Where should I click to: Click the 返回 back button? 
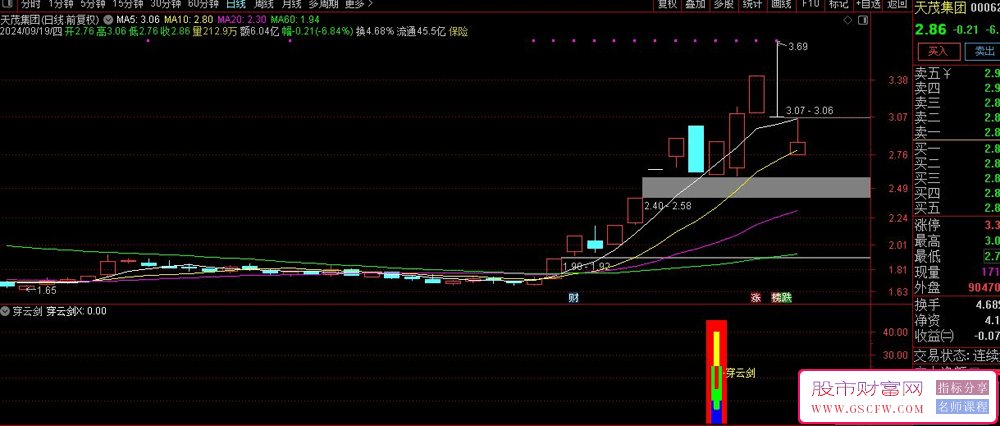coord(897,4)
